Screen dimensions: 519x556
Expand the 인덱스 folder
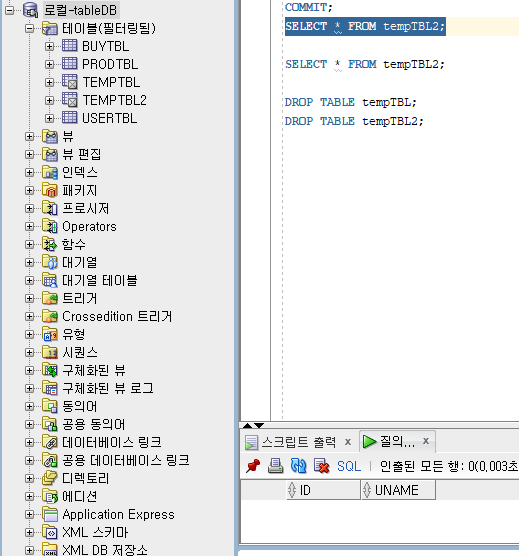pos(30,172)
